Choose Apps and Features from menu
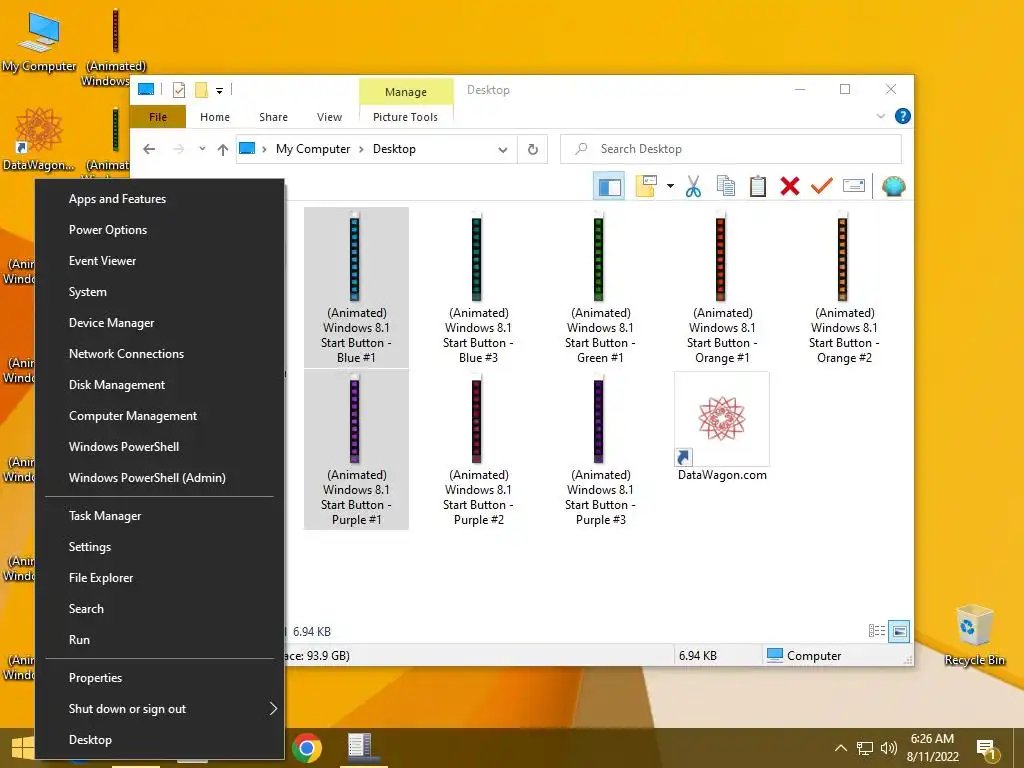Image resolution: width=1024 pixels, height=768 pixels. click(x=160, y=199)
